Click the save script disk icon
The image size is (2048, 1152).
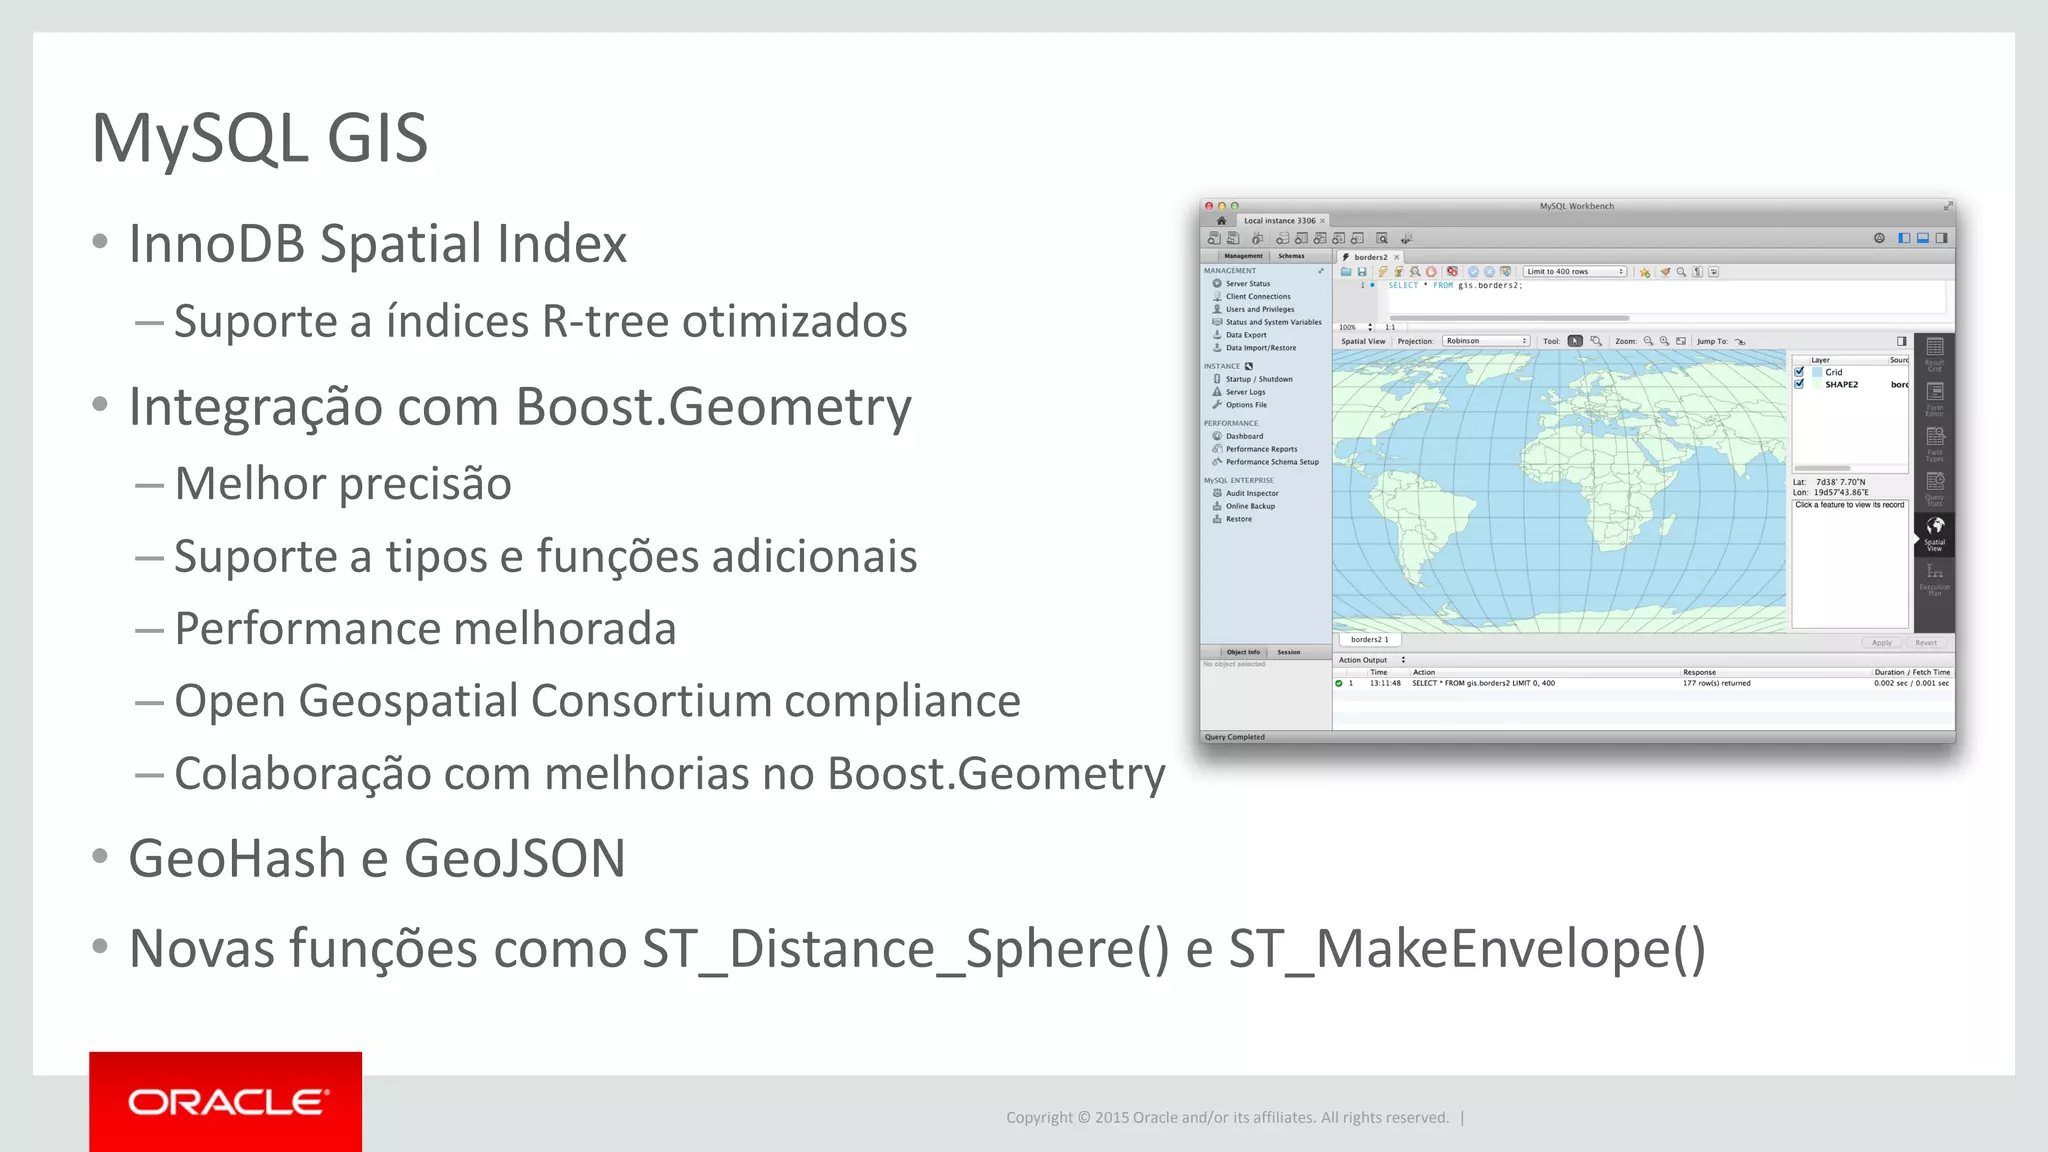(1362, 272)
